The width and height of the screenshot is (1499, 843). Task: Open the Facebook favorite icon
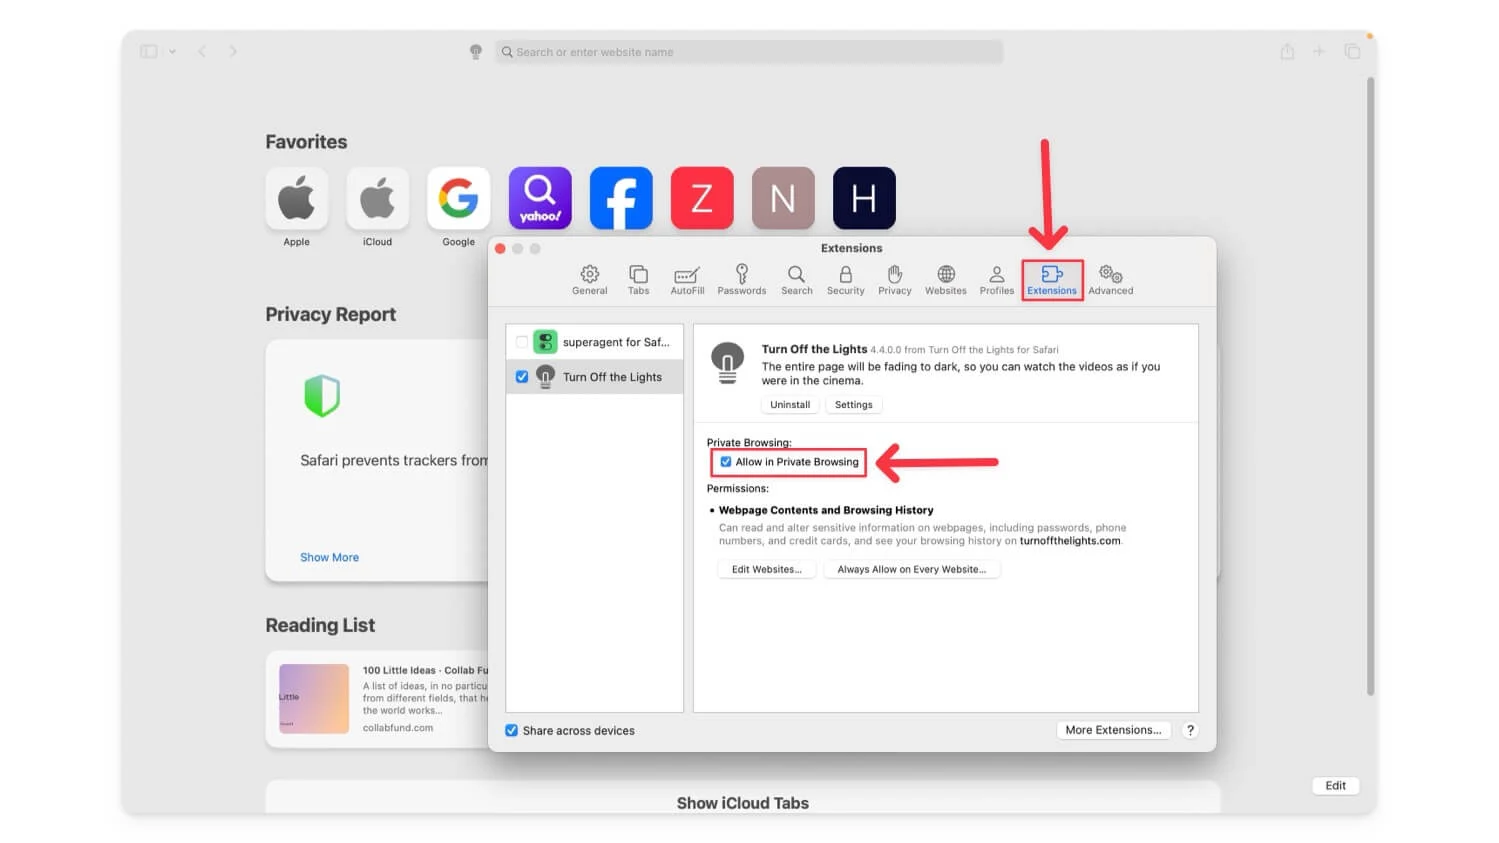(x=620, y=198)
